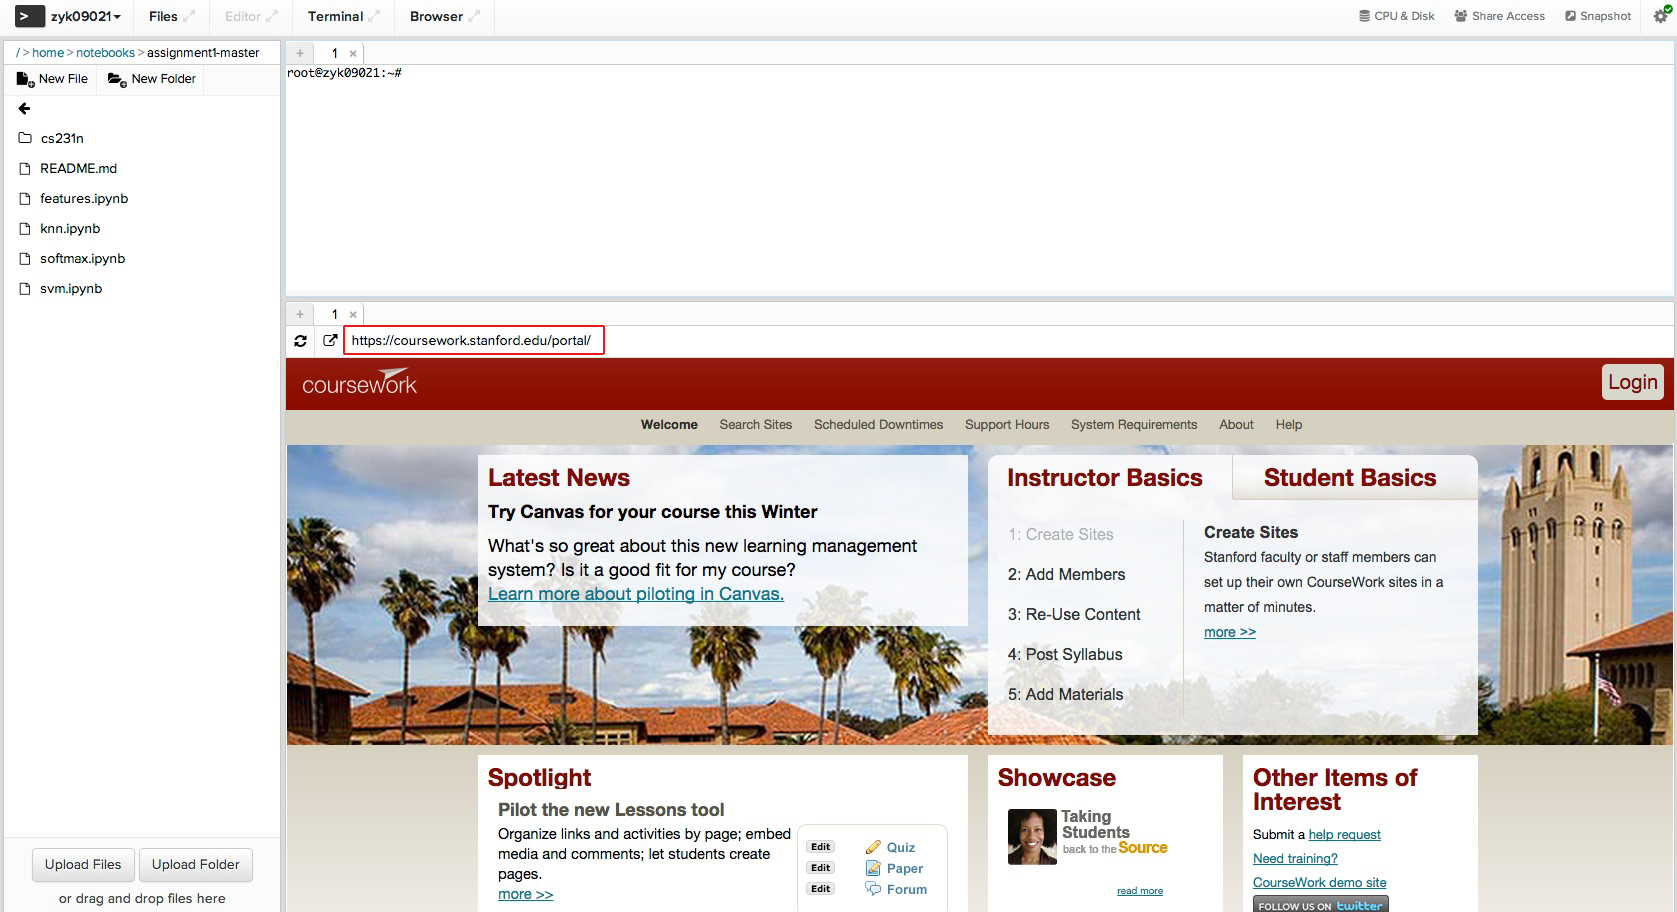
Task: Select the Editor tab
Action: (x=242, y=17)
